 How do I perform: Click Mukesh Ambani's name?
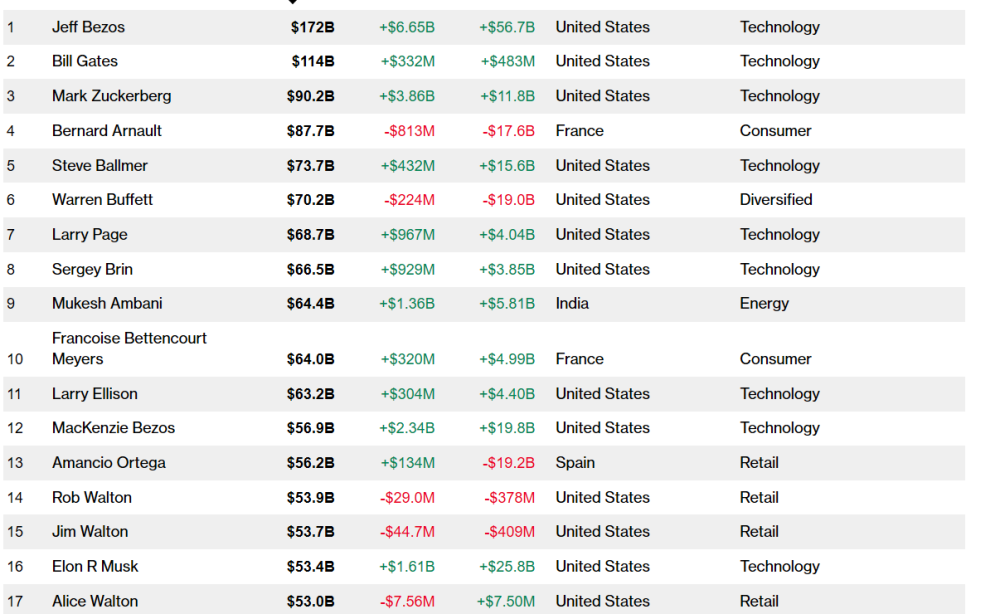[106, 303]
